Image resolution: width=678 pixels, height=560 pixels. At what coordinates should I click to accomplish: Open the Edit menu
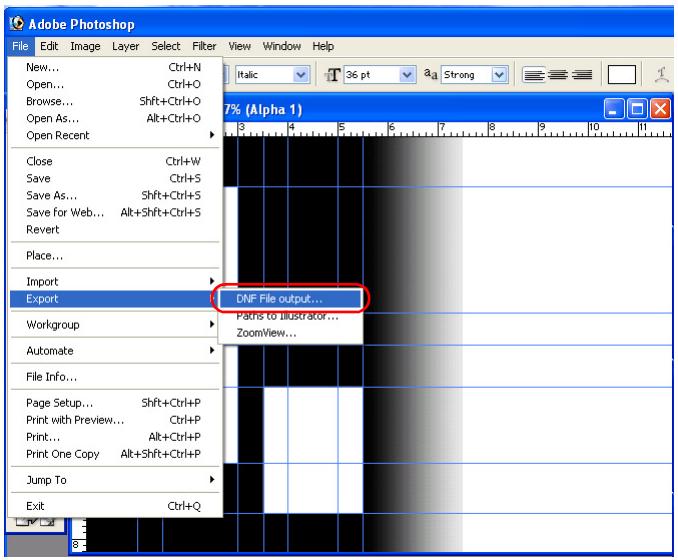(x=49, y=46)
